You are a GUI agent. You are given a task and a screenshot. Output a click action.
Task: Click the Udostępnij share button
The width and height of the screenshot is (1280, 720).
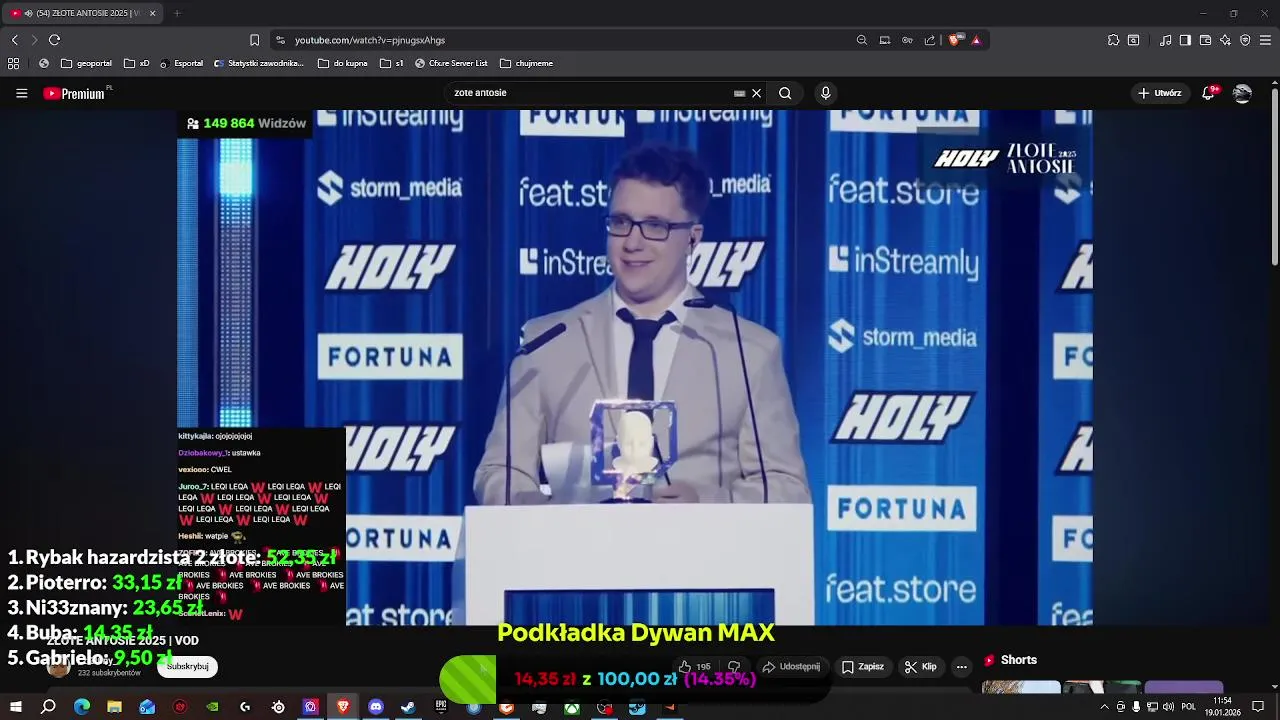click(791, 667)
